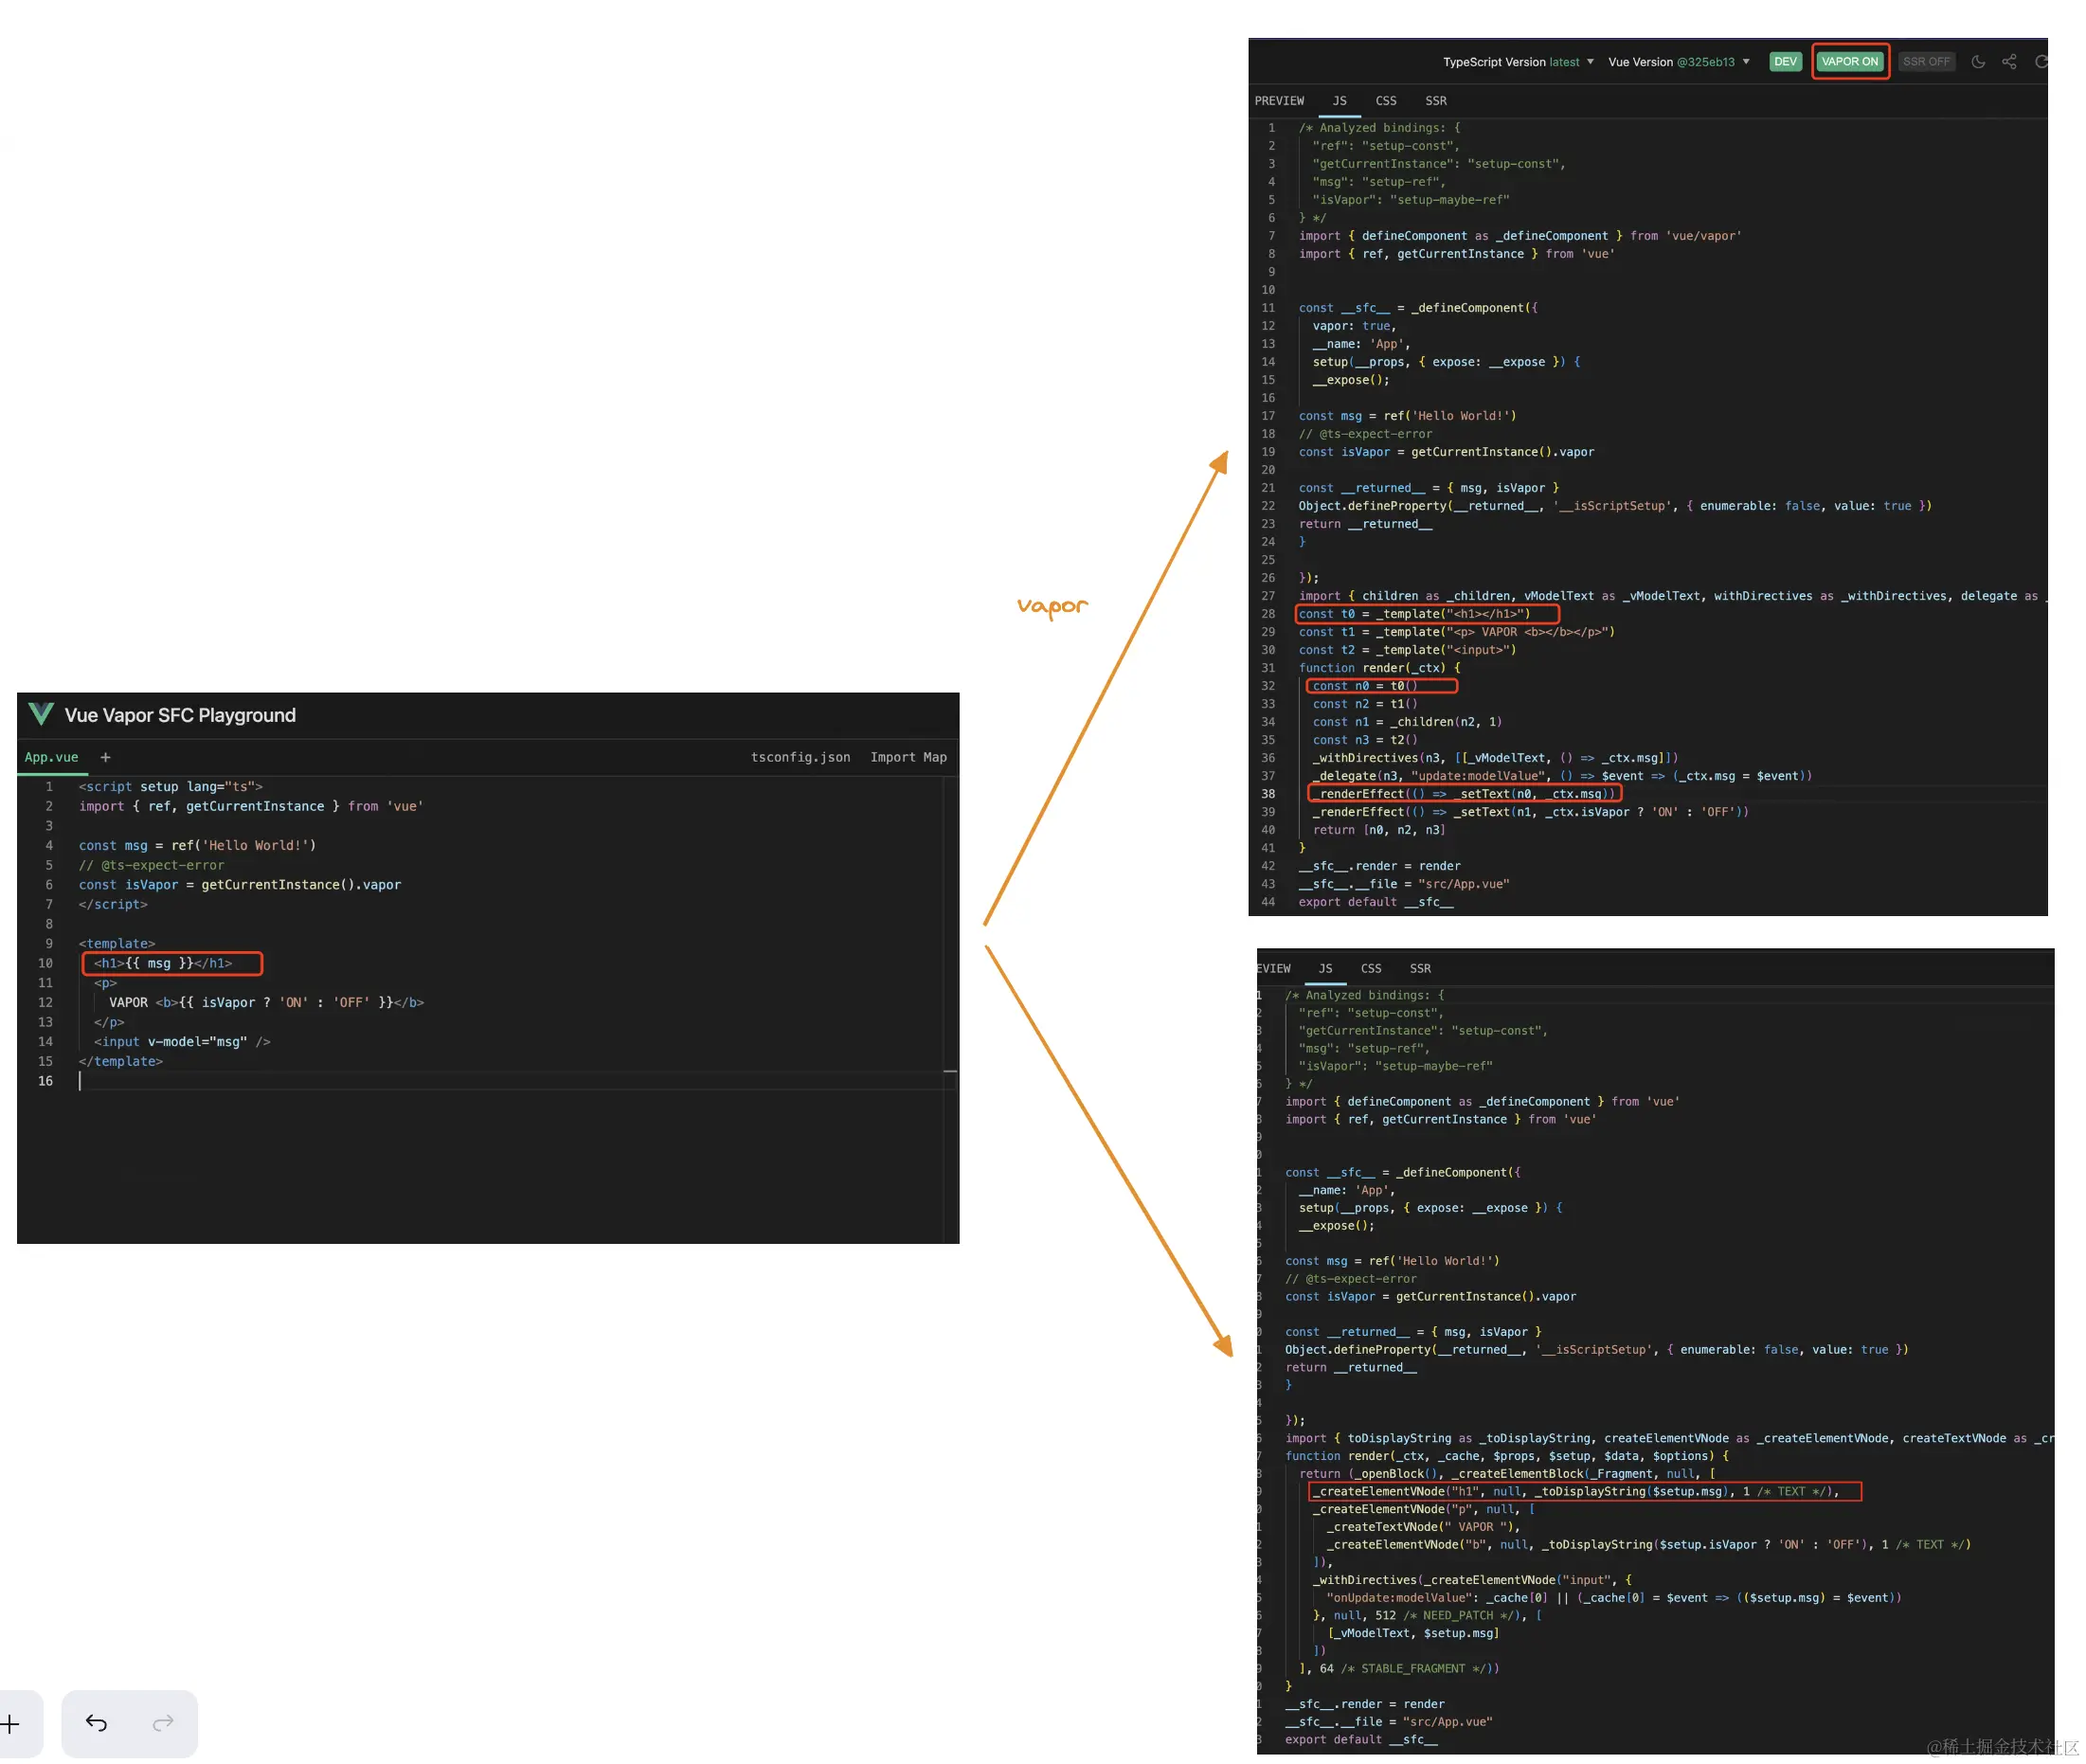2086x1764 pixels.
Task: Click the const t2 = _template("<input>") line
Action: tap(1407, 650)
